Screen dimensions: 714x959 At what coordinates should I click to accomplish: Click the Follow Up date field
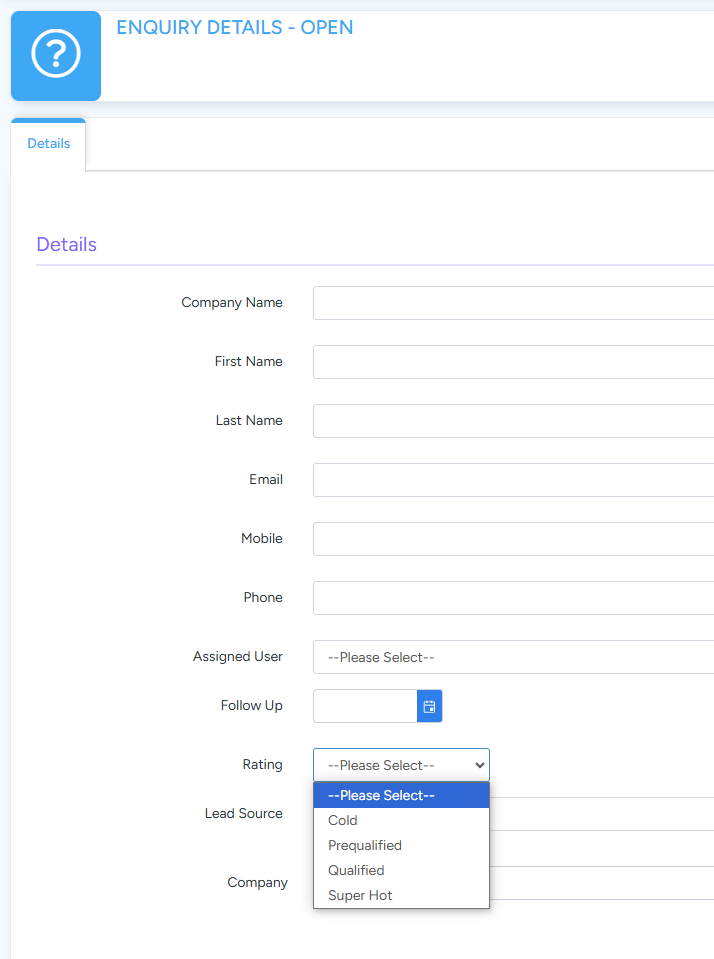click(365, 706)
